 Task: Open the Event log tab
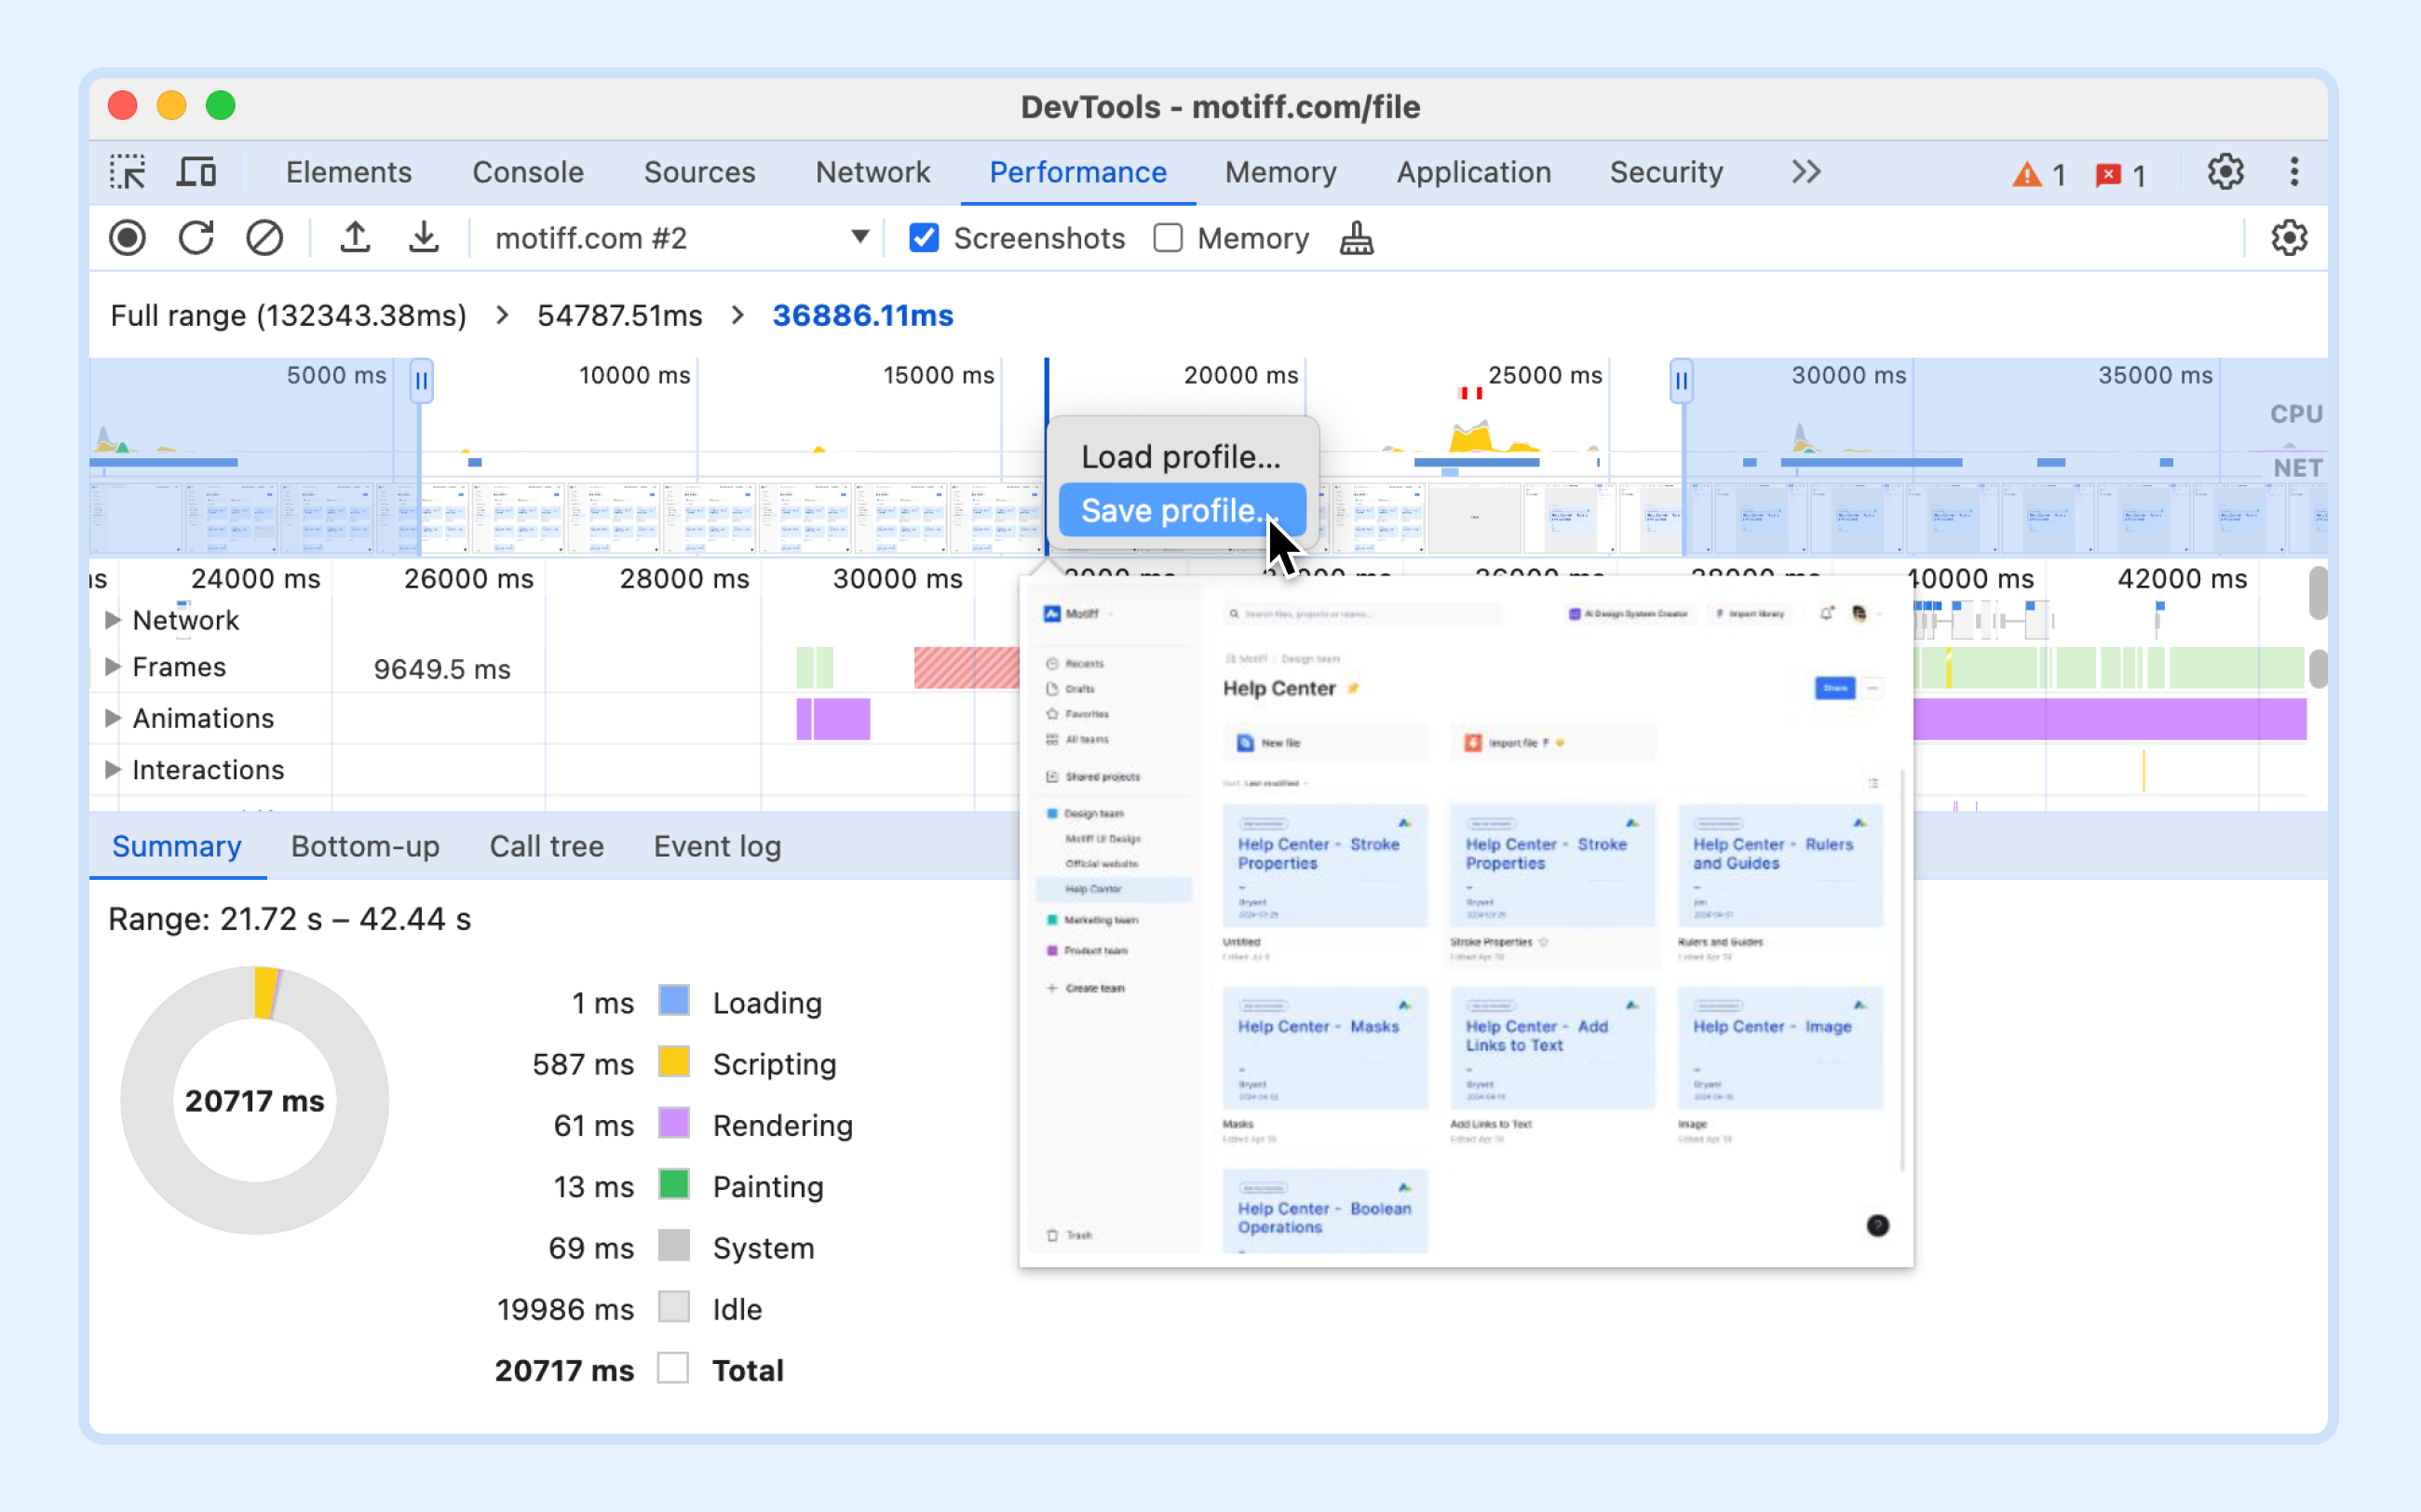[x=717, y=846]
